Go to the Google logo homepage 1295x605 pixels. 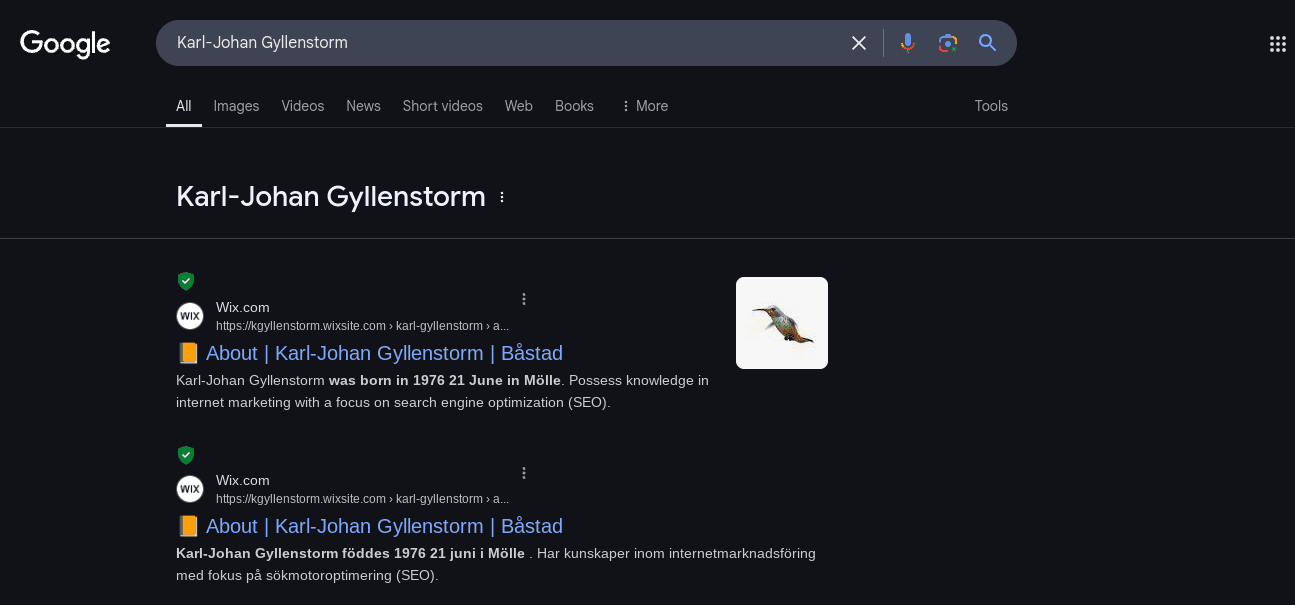[x=65, y=43]
